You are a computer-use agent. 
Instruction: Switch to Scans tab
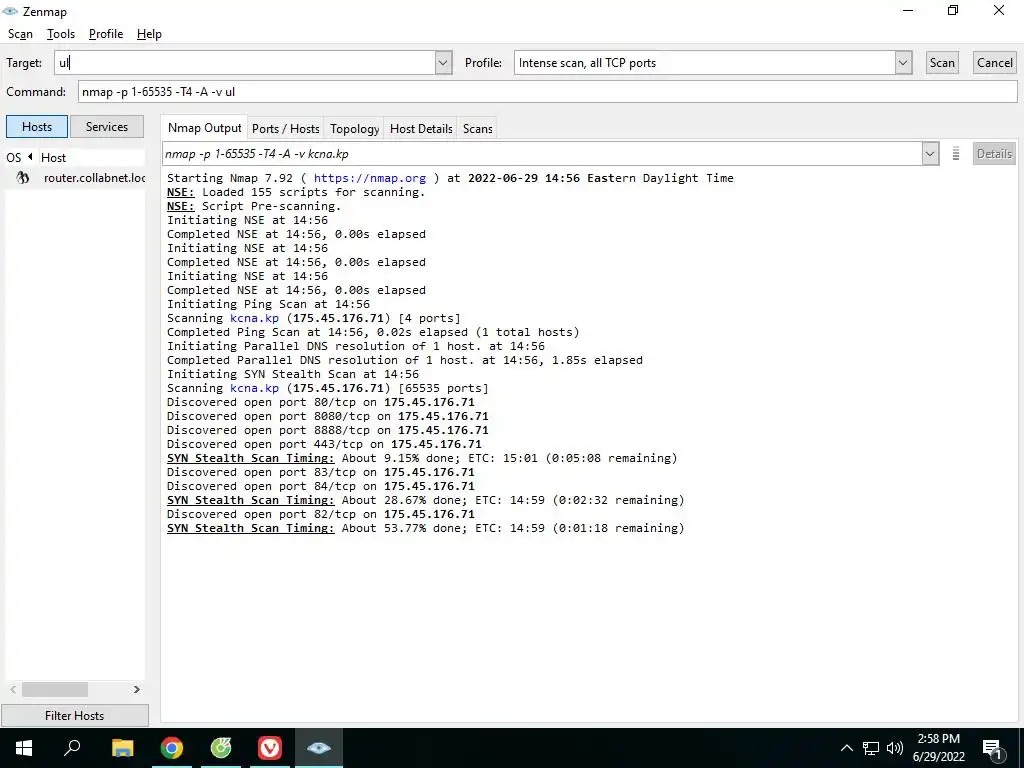pos(477,129)
